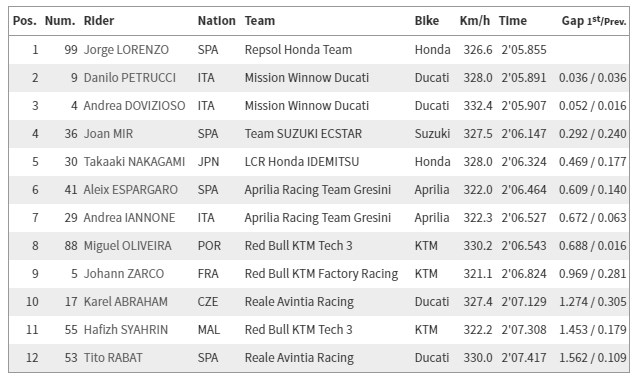Click the Km/h column header
The height and width of the screenshot is (378, 635).
(x=475, y=21)
